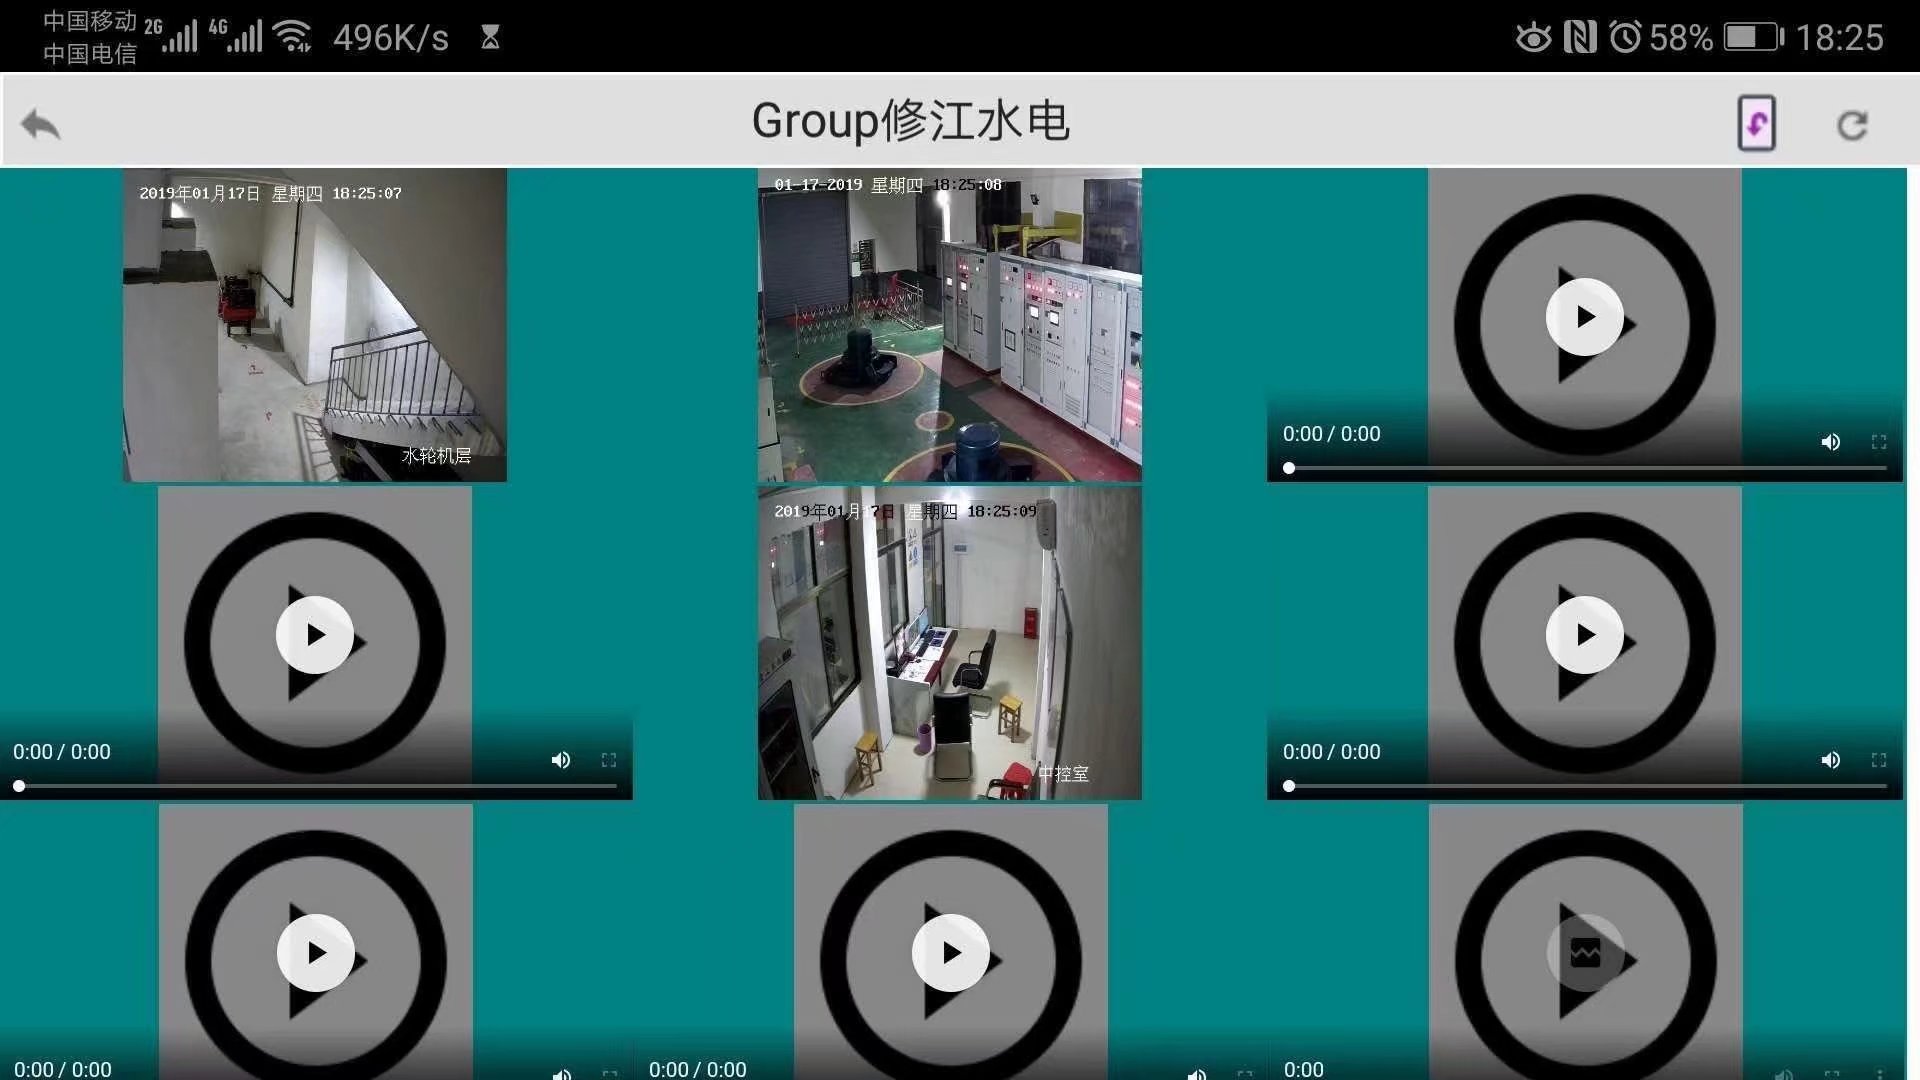Tap the back arrow icon
The image size is (1920, 1080).
pyautogui.click(x=41, y=124)
